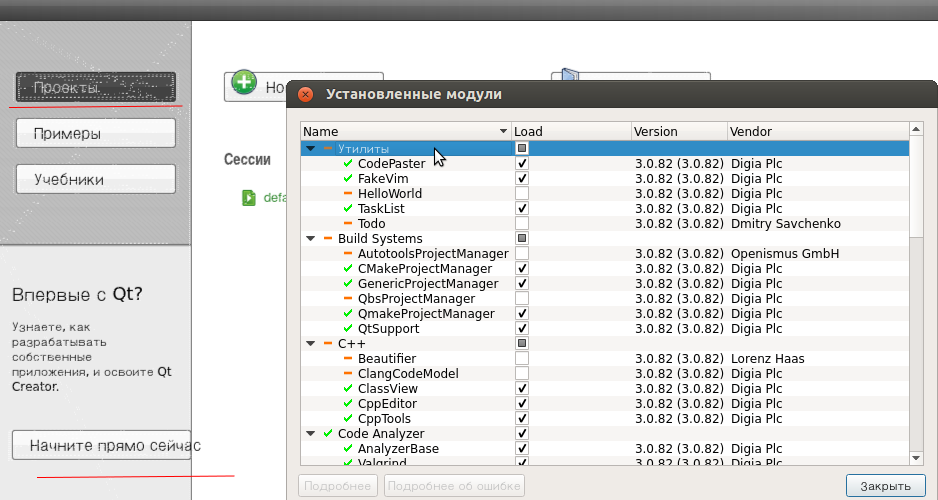This screenshot has width=938, height=500.
Task: Select the QmakeProjectManager row
Action: tap(605, 313)
